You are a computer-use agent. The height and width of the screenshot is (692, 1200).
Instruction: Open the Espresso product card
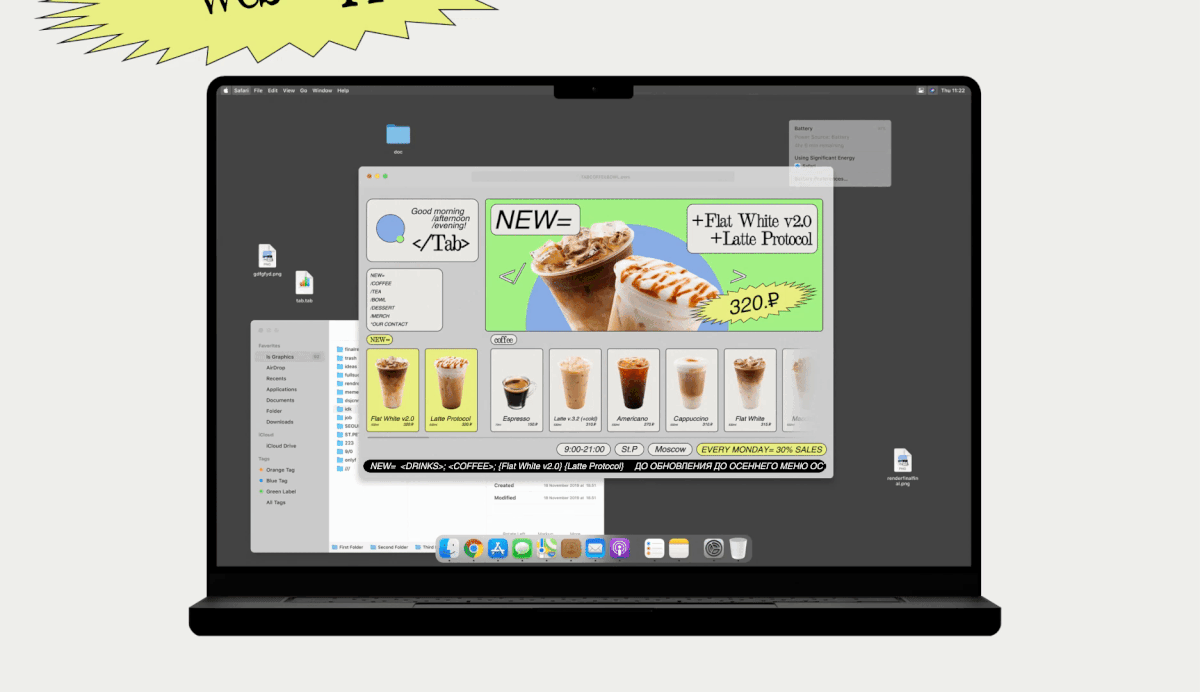[x=517, y=389]
